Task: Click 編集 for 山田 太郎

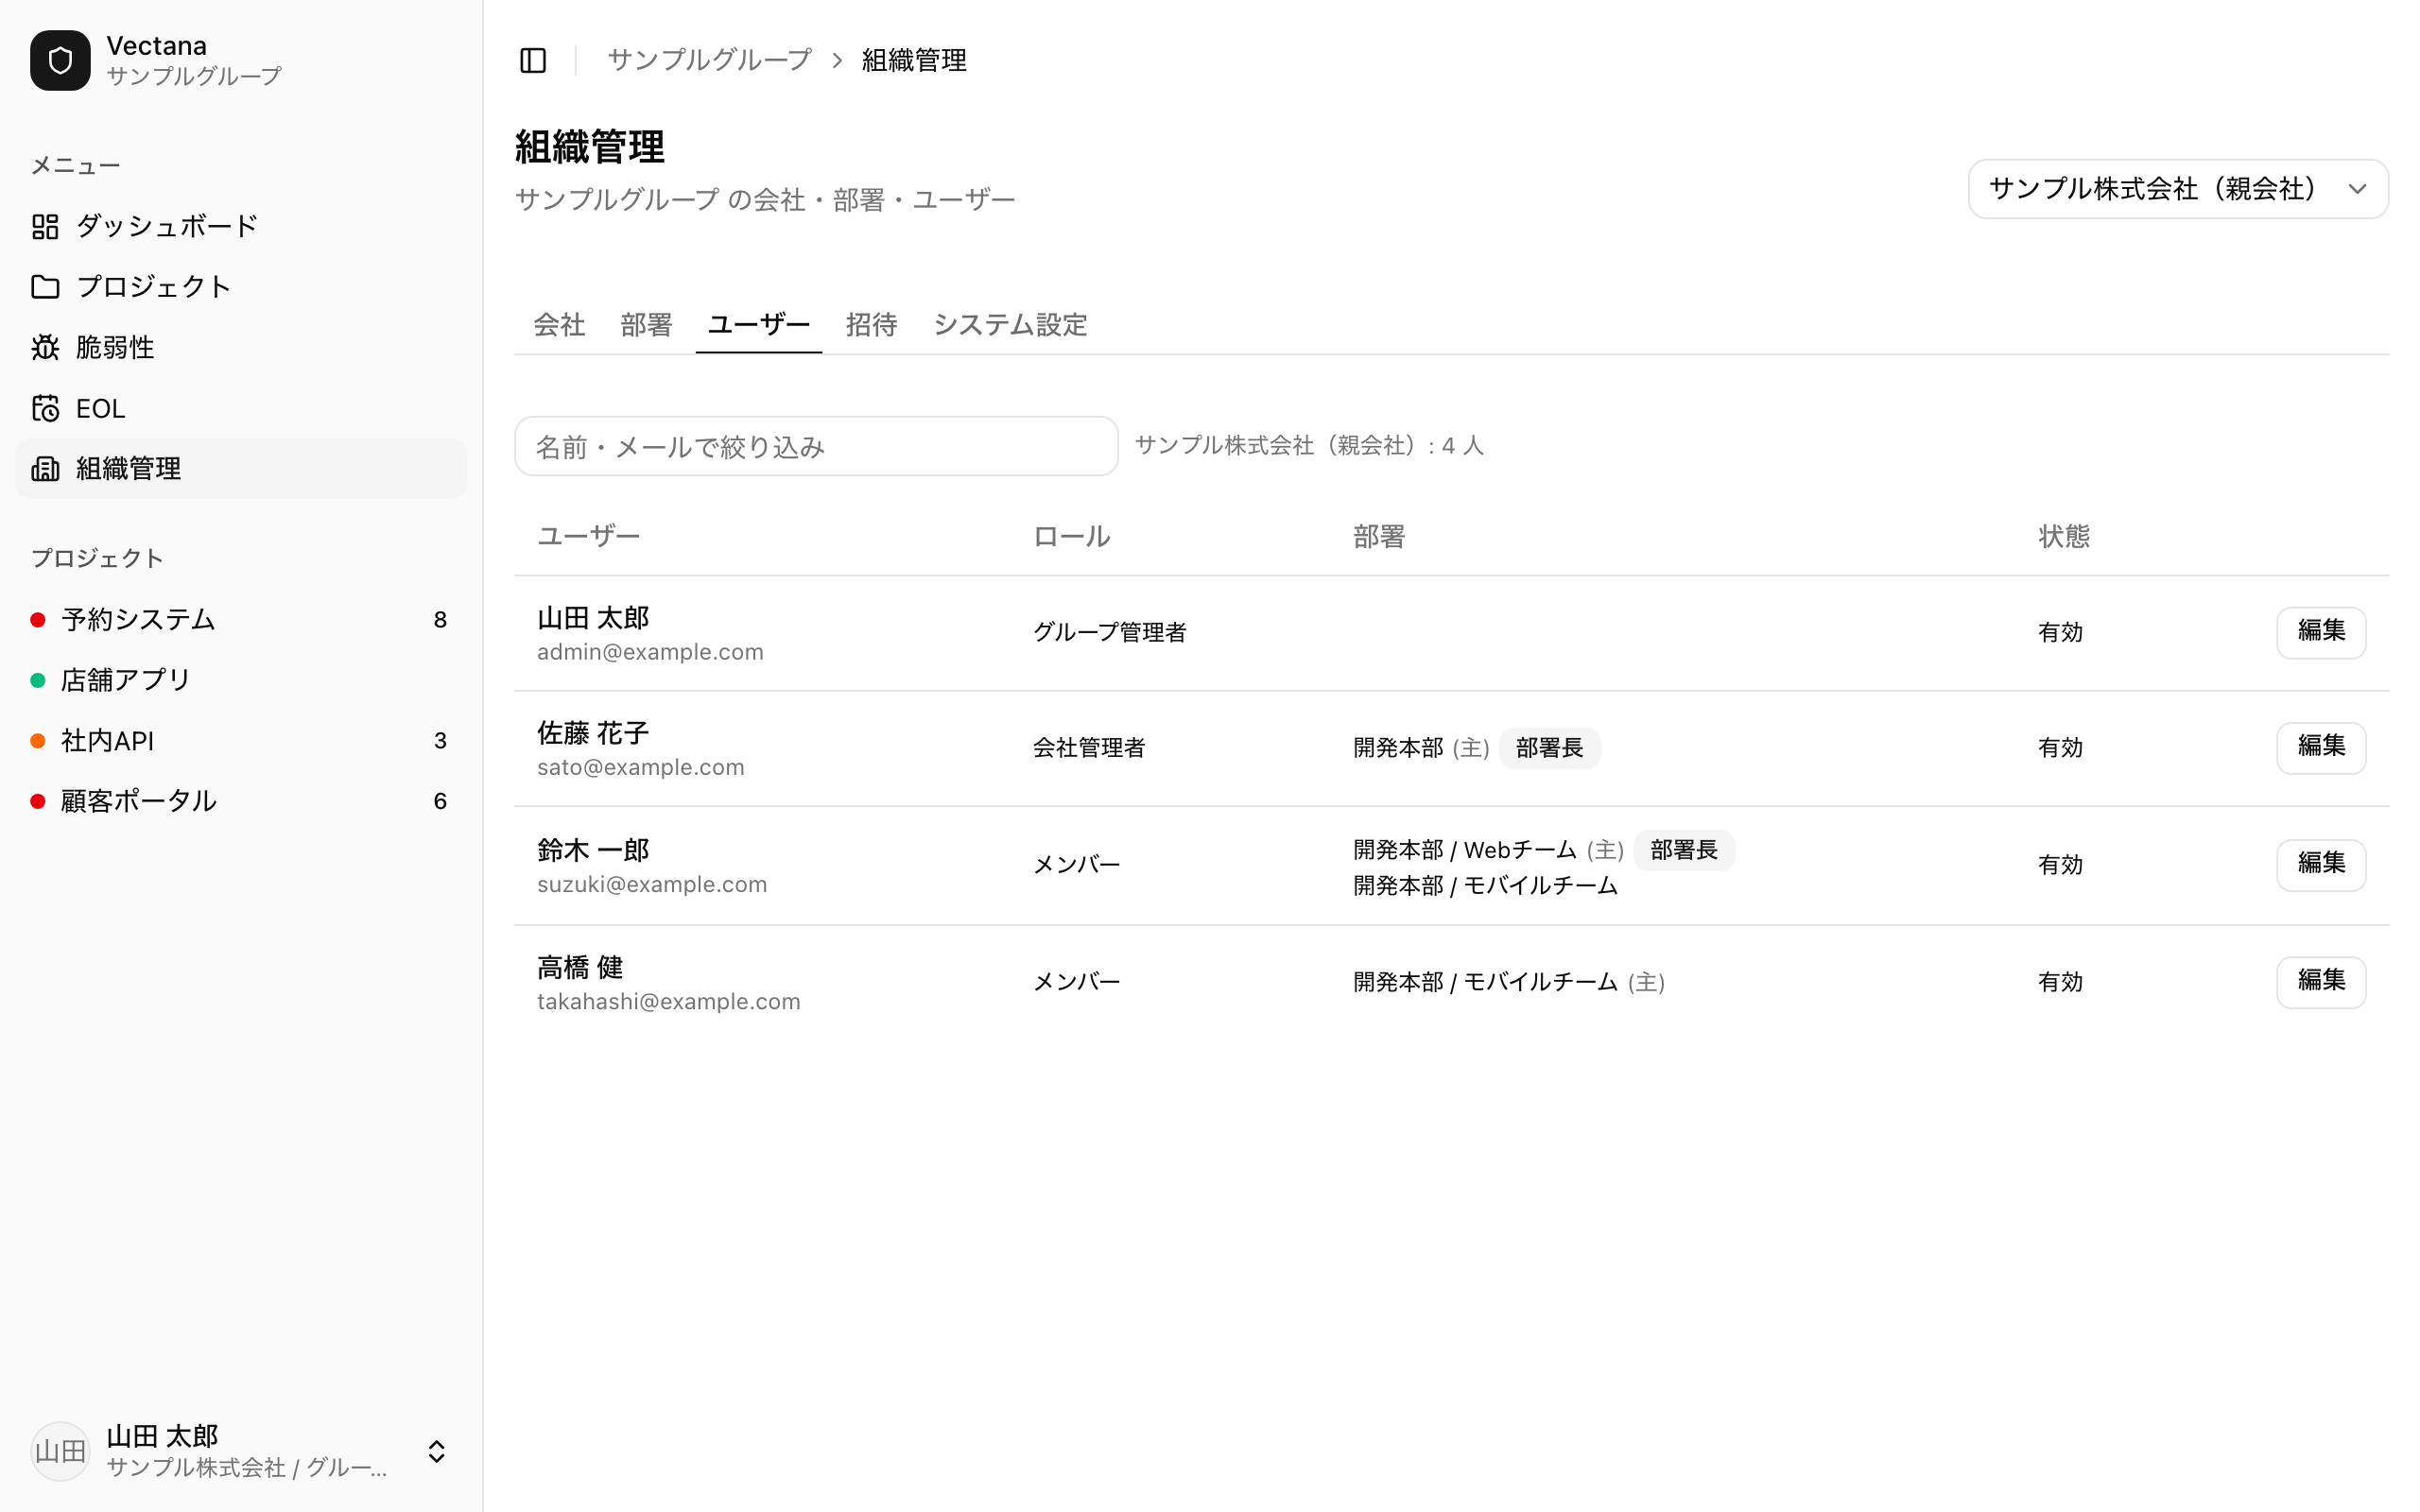Action: coord(2321,632)
